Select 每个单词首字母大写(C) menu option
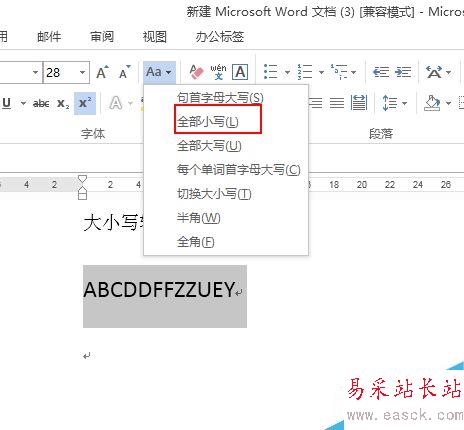 [226, 170]
